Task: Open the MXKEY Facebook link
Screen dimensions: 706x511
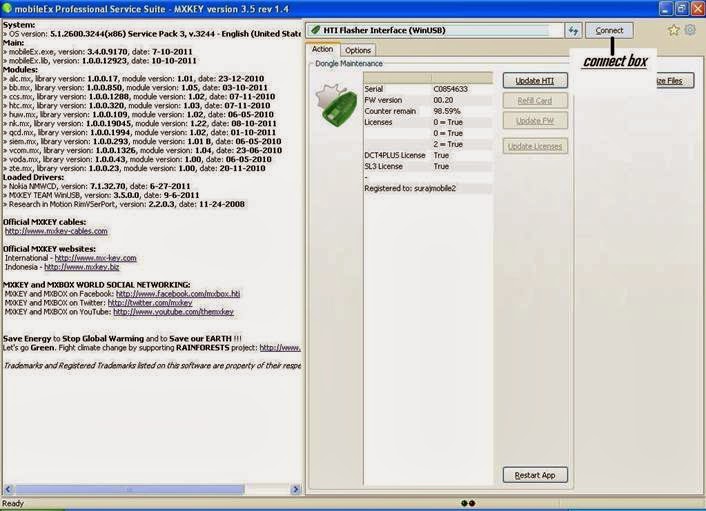Action: 178,294
